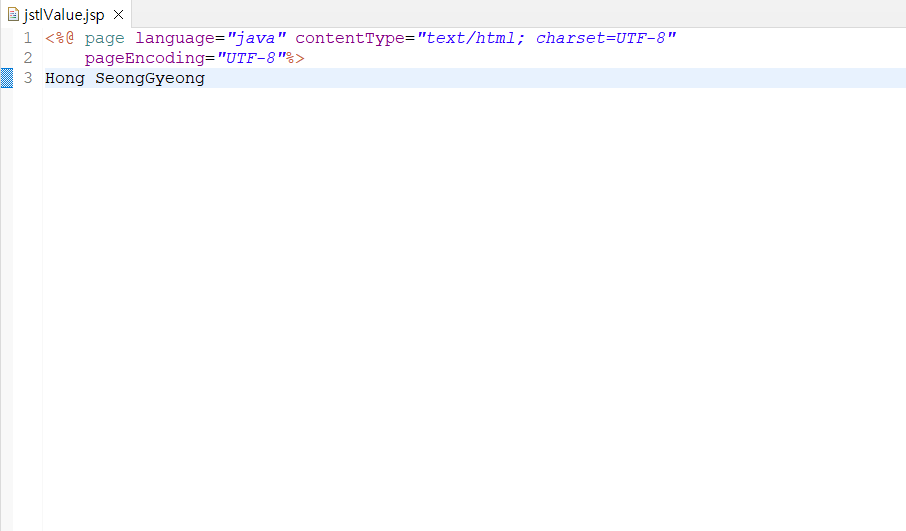Click line number 2 in the gutter

[x=28, y=58]
